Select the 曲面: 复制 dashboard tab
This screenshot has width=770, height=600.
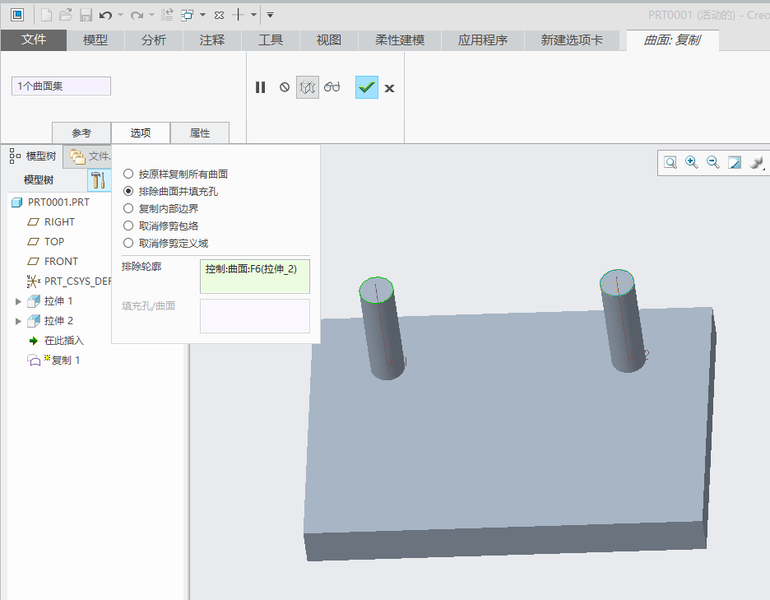click(672, 40)
